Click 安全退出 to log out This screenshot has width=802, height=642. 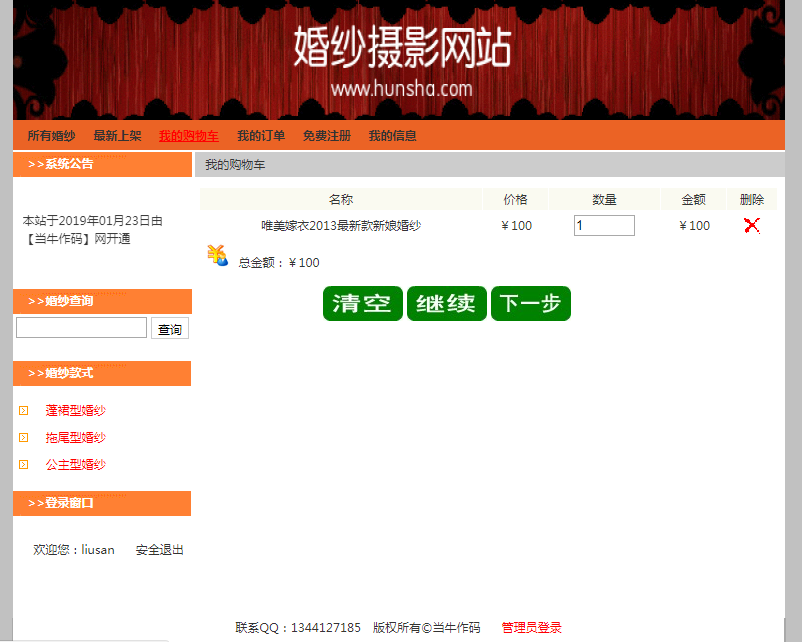tap(160, 550)
